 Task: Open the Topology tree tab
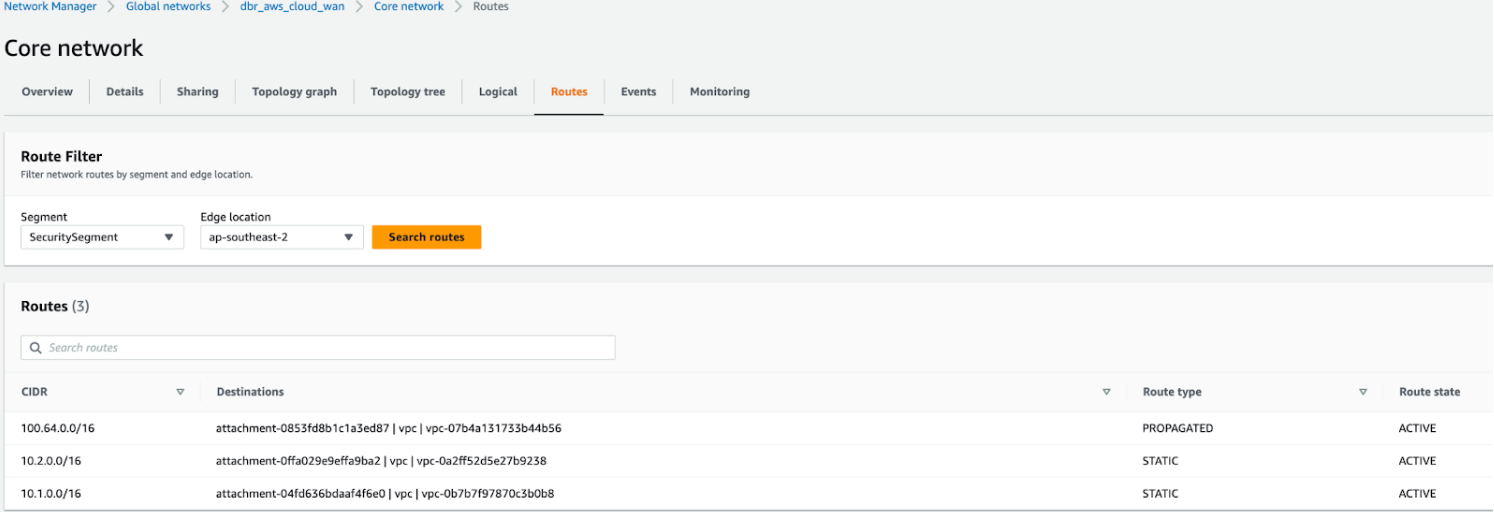click(x=408, y=92)
